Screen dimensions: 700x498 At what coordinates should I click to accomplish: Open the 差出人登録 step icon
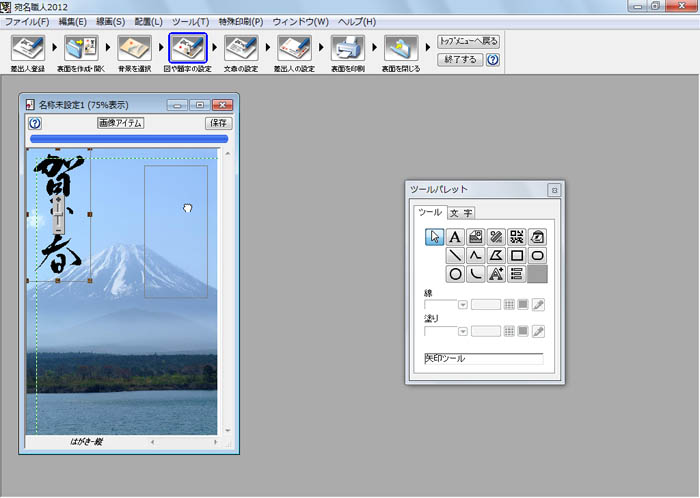pos(27,47)
